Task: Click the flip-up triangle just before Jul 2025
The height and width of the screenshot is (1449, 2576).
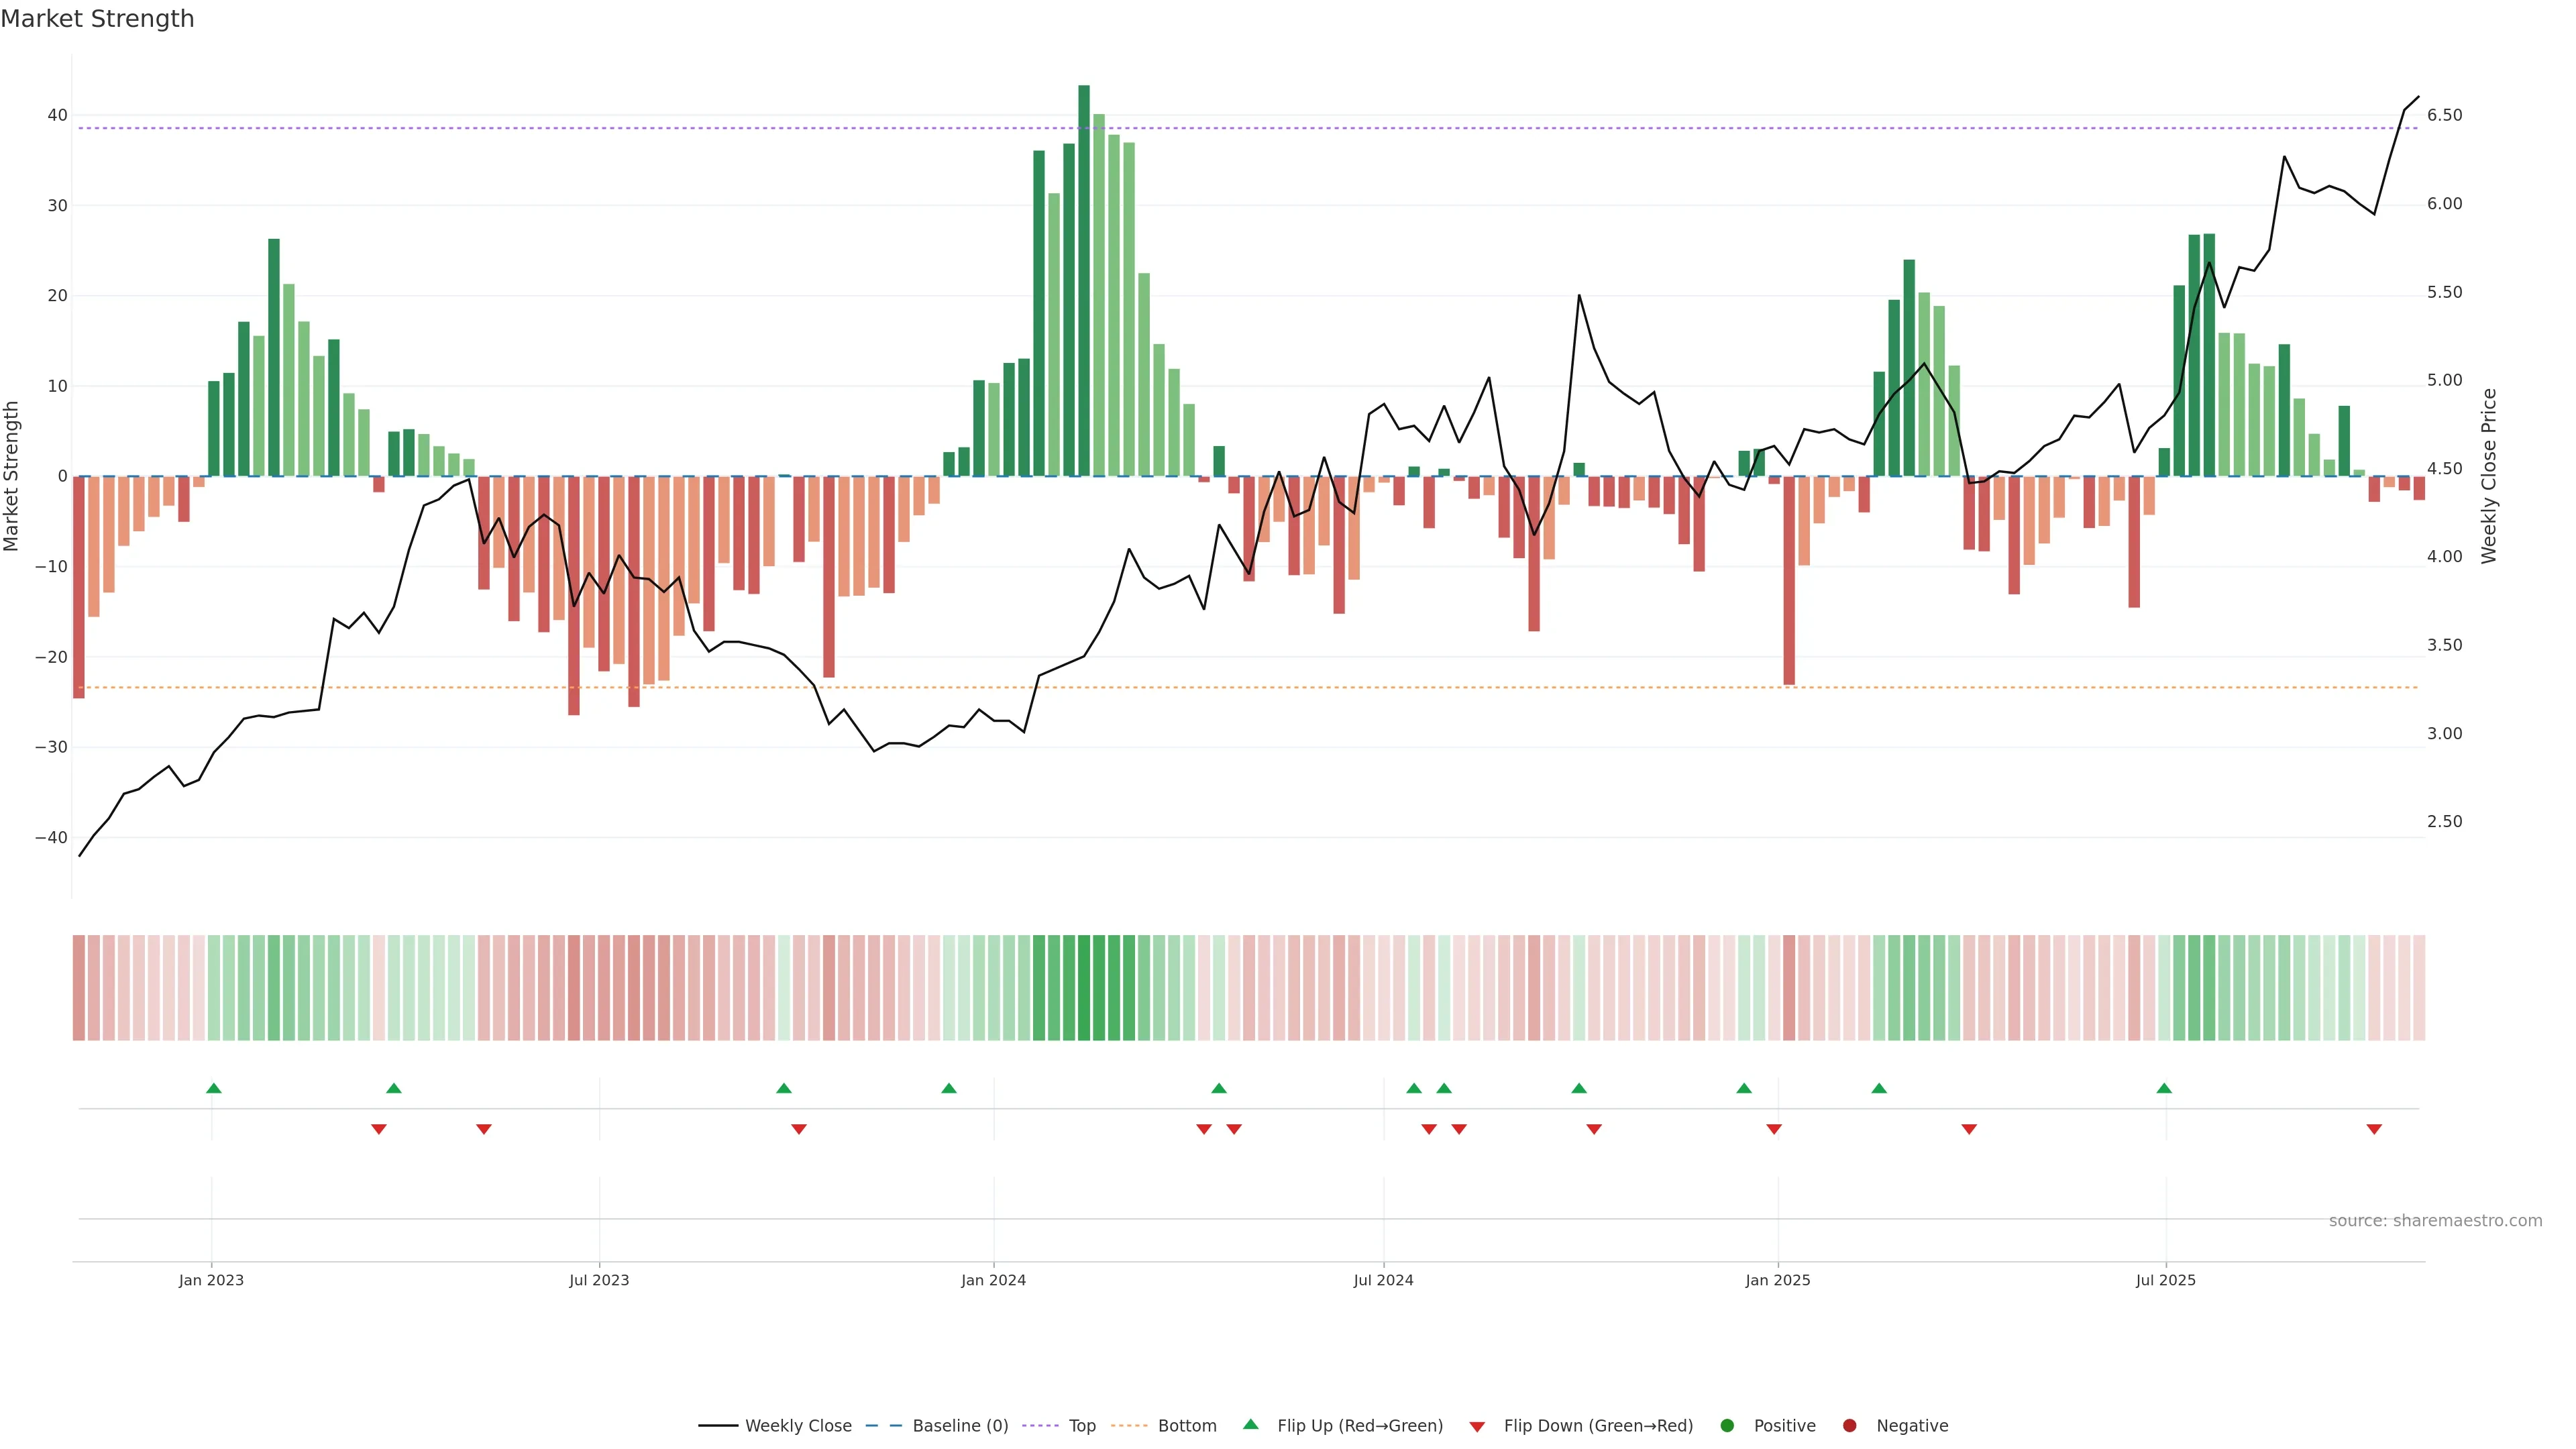Action: [2164, 1088]
